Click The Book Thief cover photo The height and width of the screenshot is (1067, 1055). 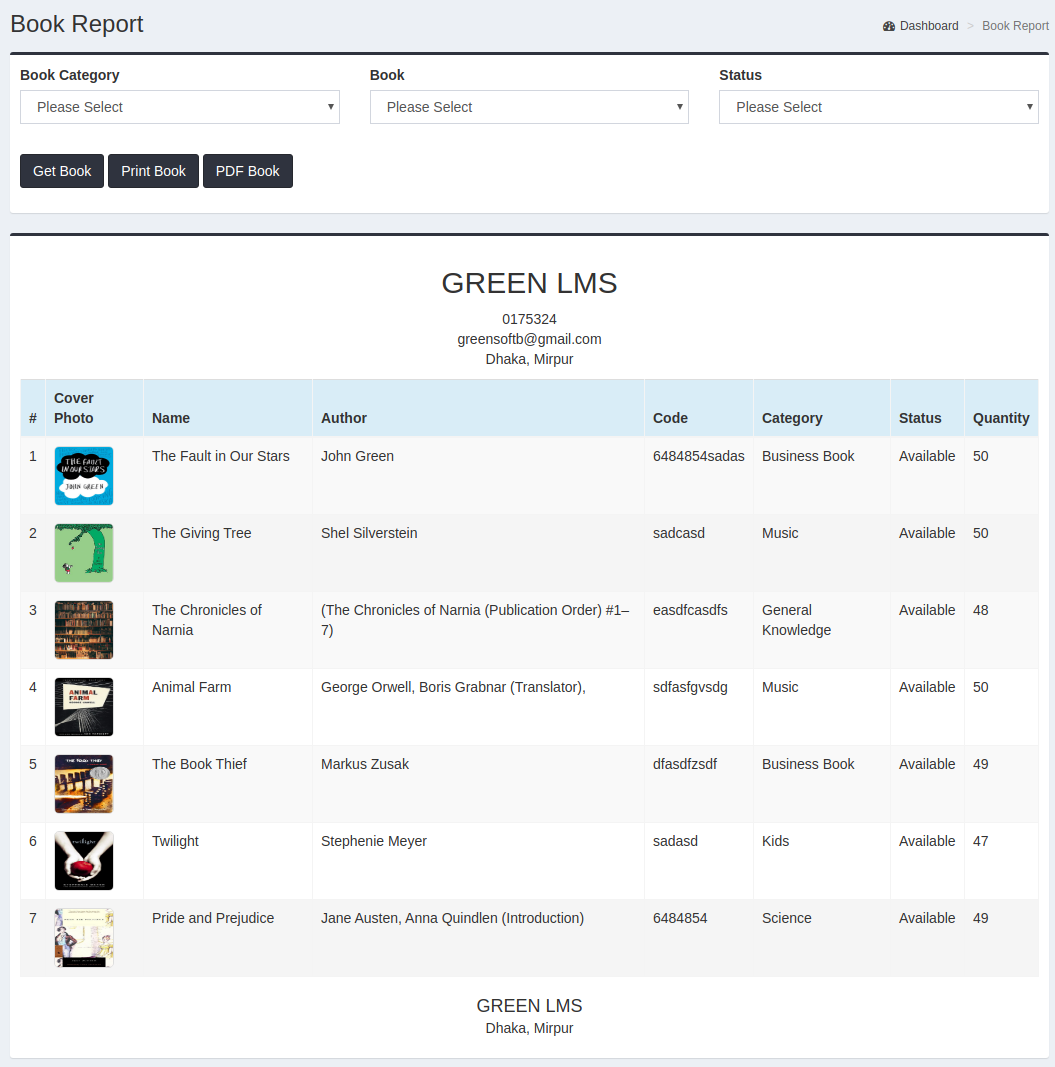(x=83, y=783)
